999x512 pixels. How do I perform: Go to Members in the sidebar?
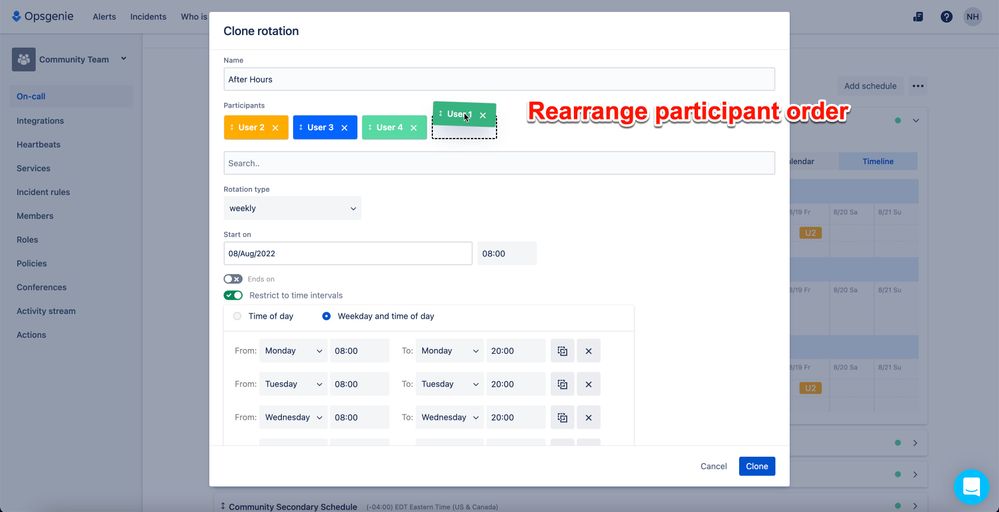point(35,216)
